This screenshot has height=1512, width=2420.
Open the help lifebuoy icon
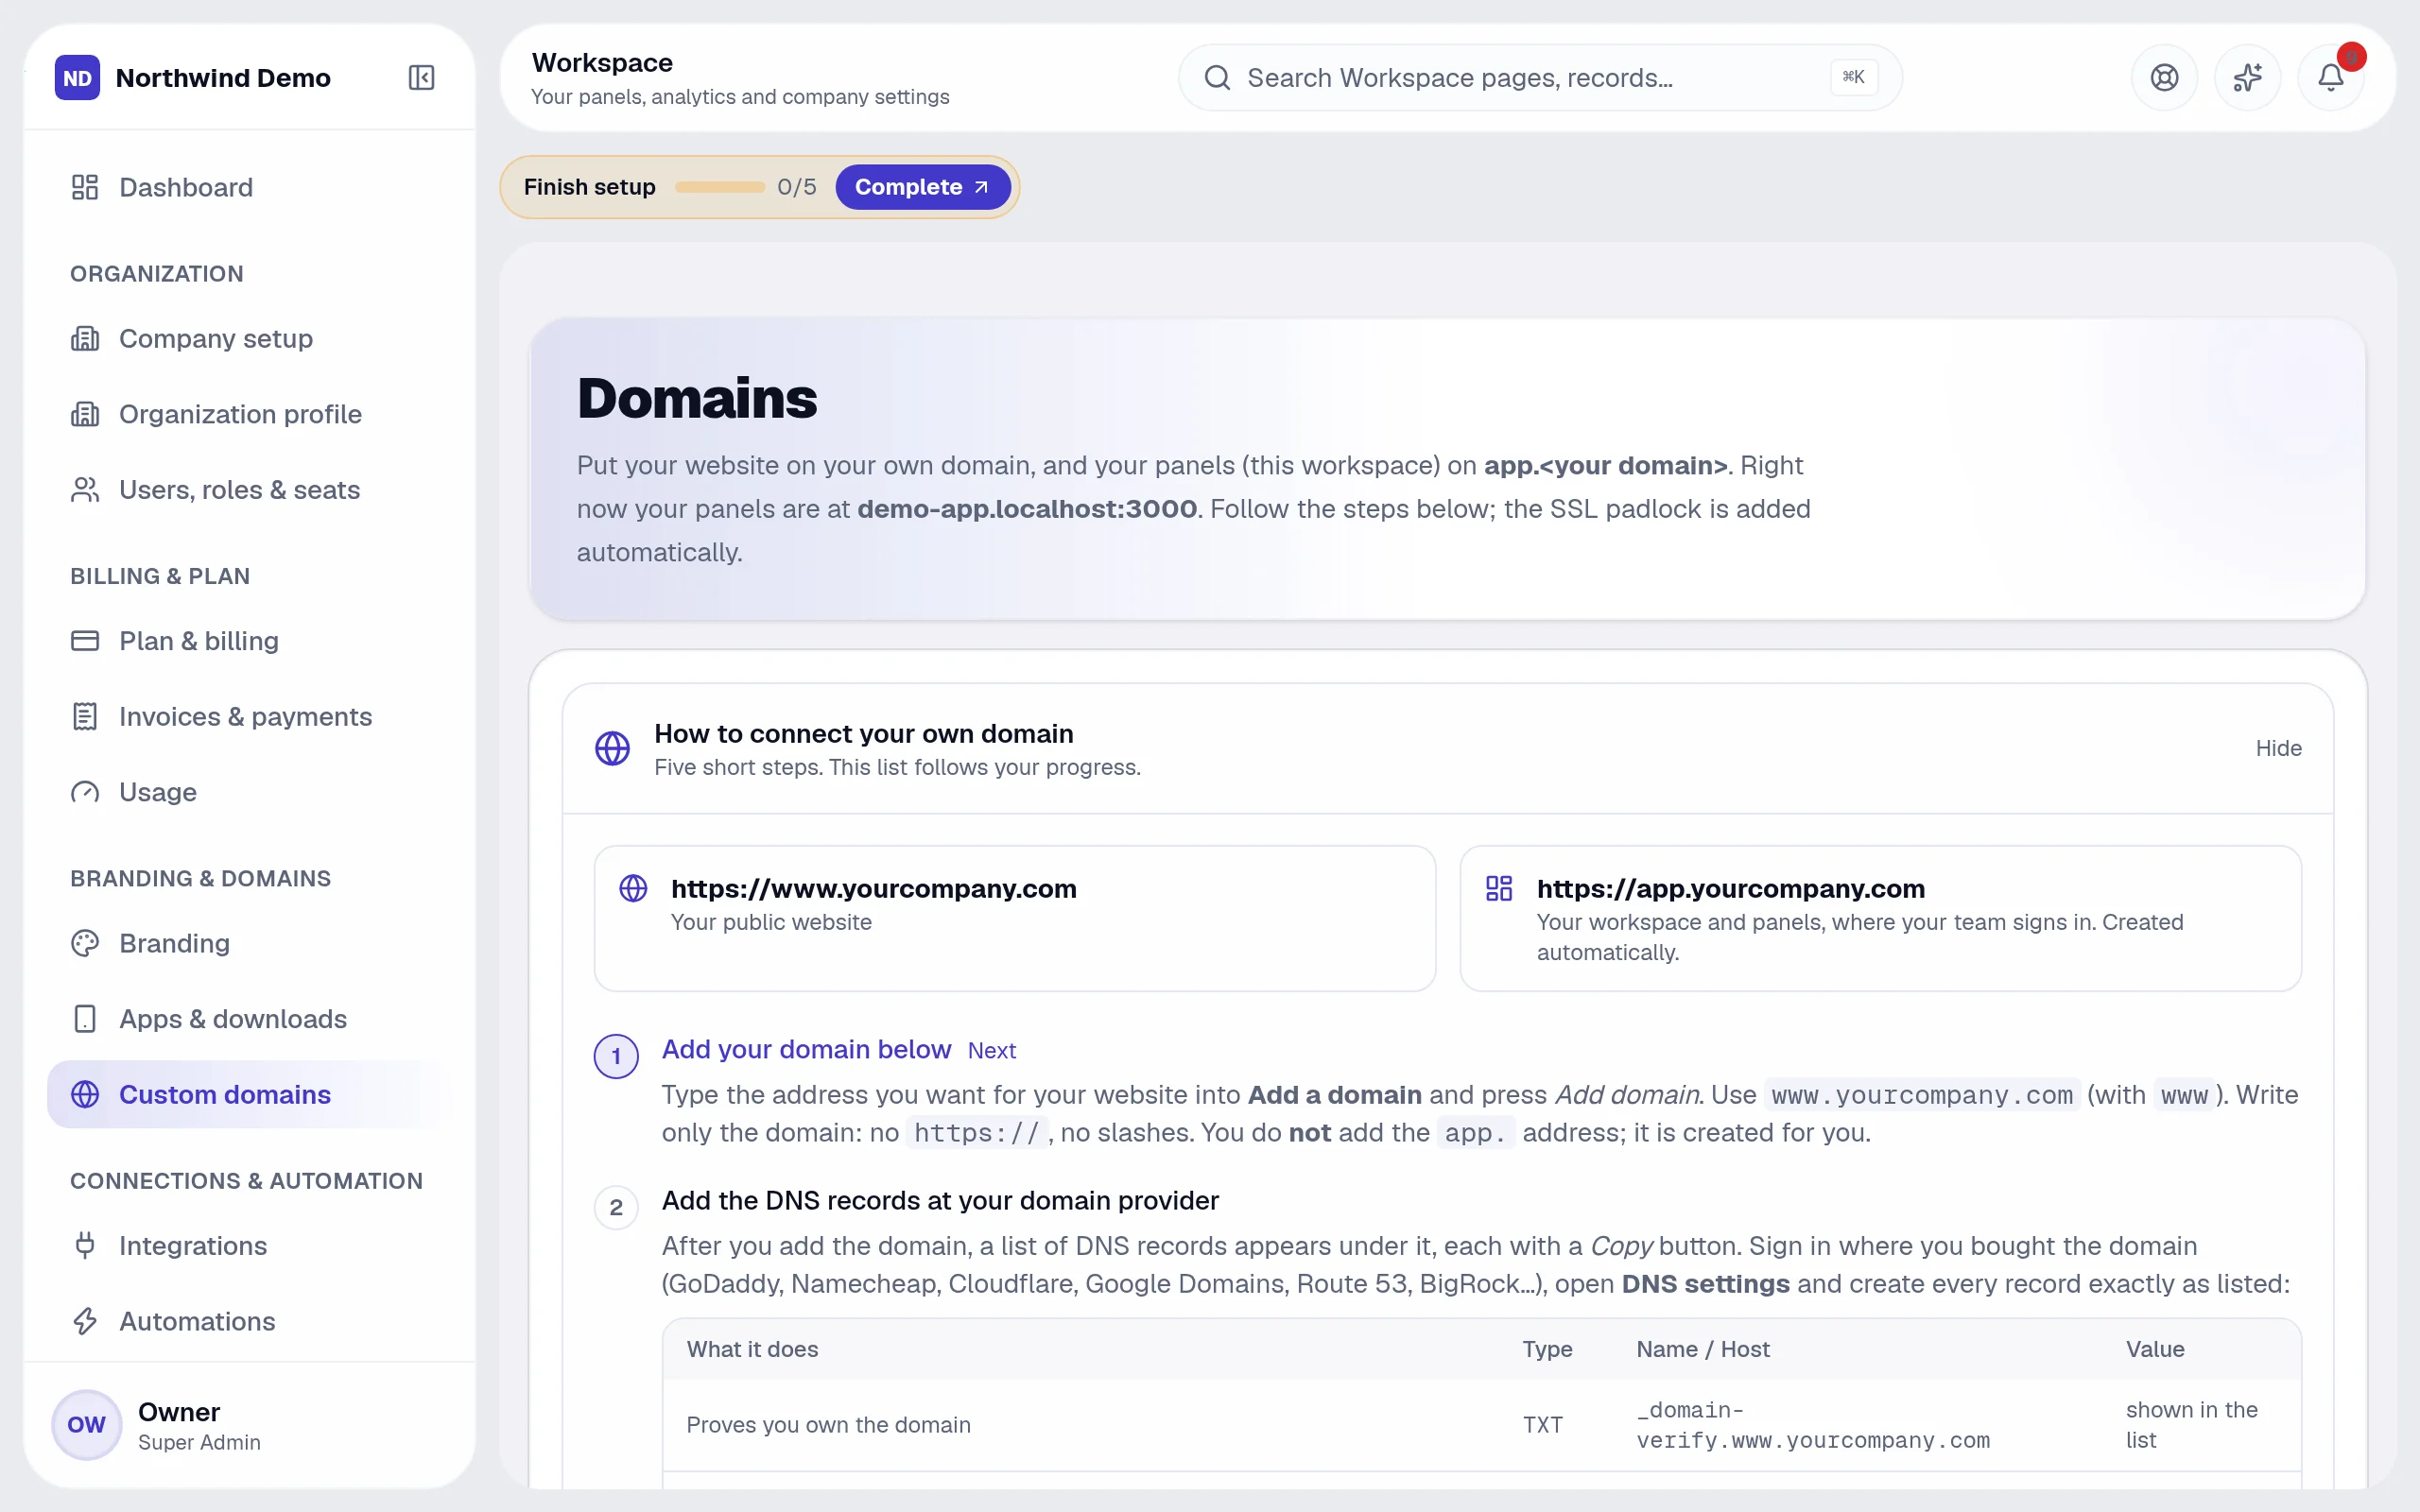pos(2164,77)
